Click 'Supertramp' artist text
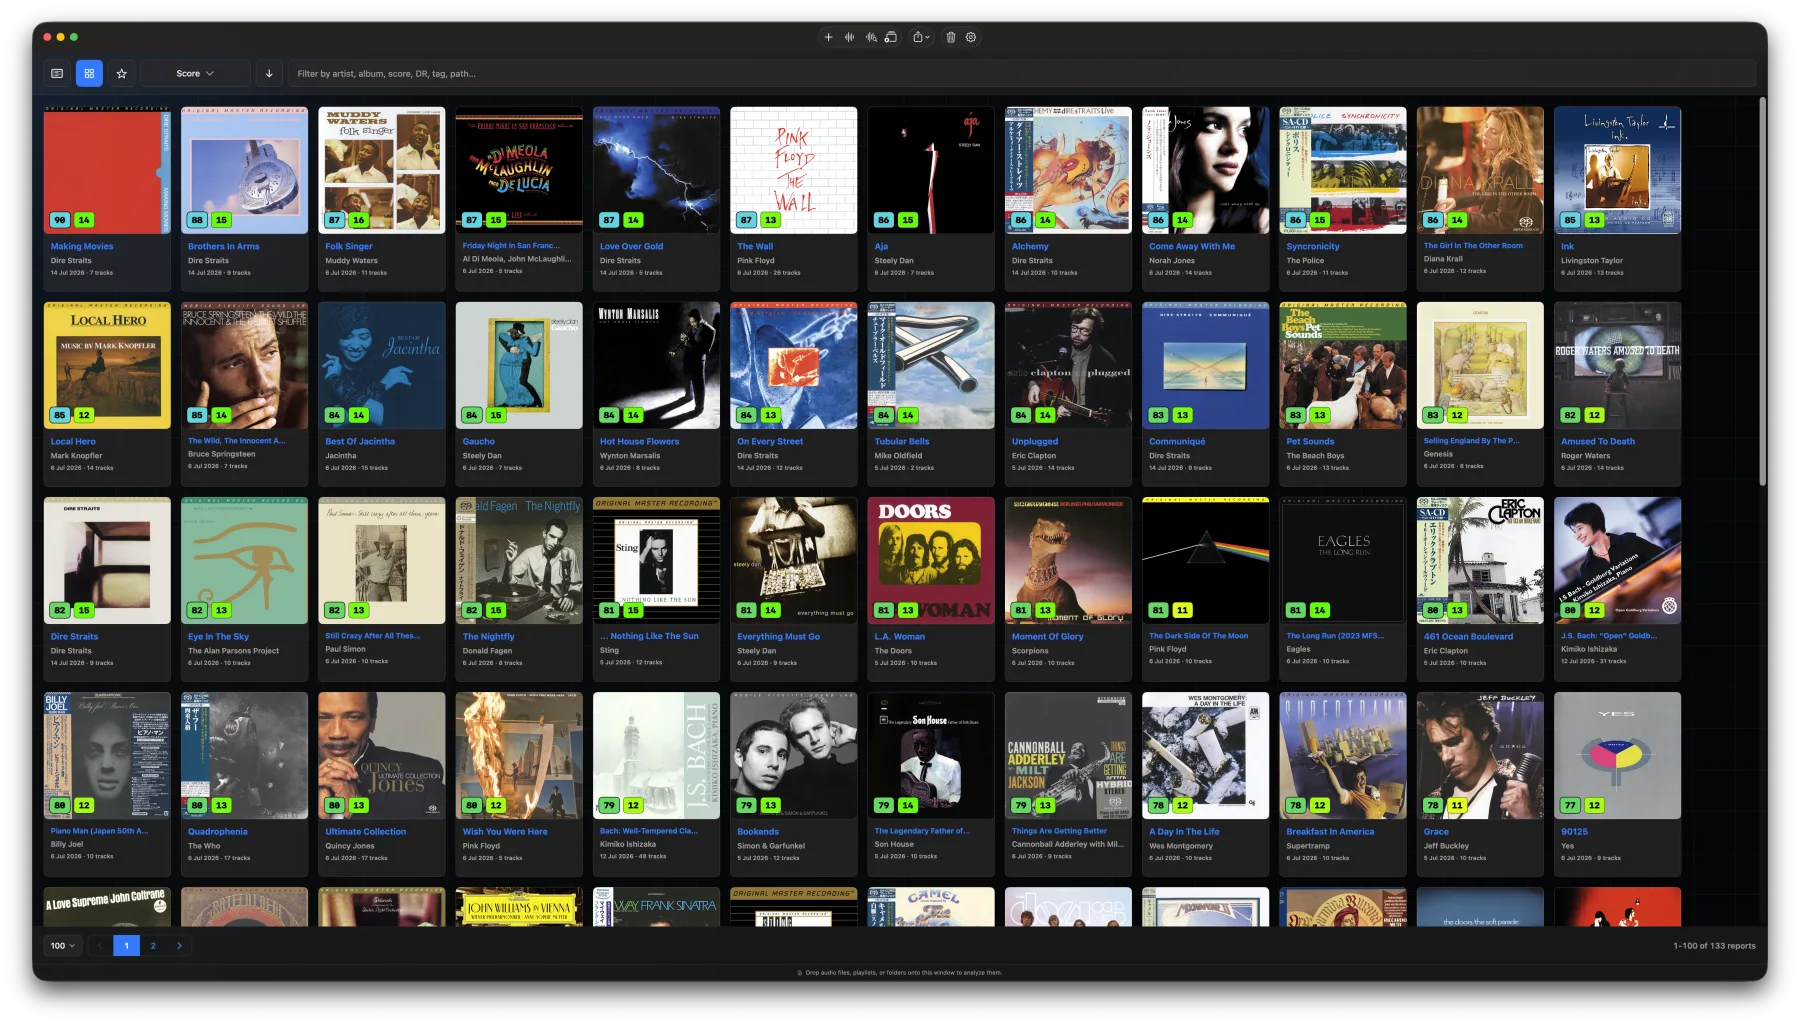This screenshot has width=1800, height=1024. click(1308, 845)
